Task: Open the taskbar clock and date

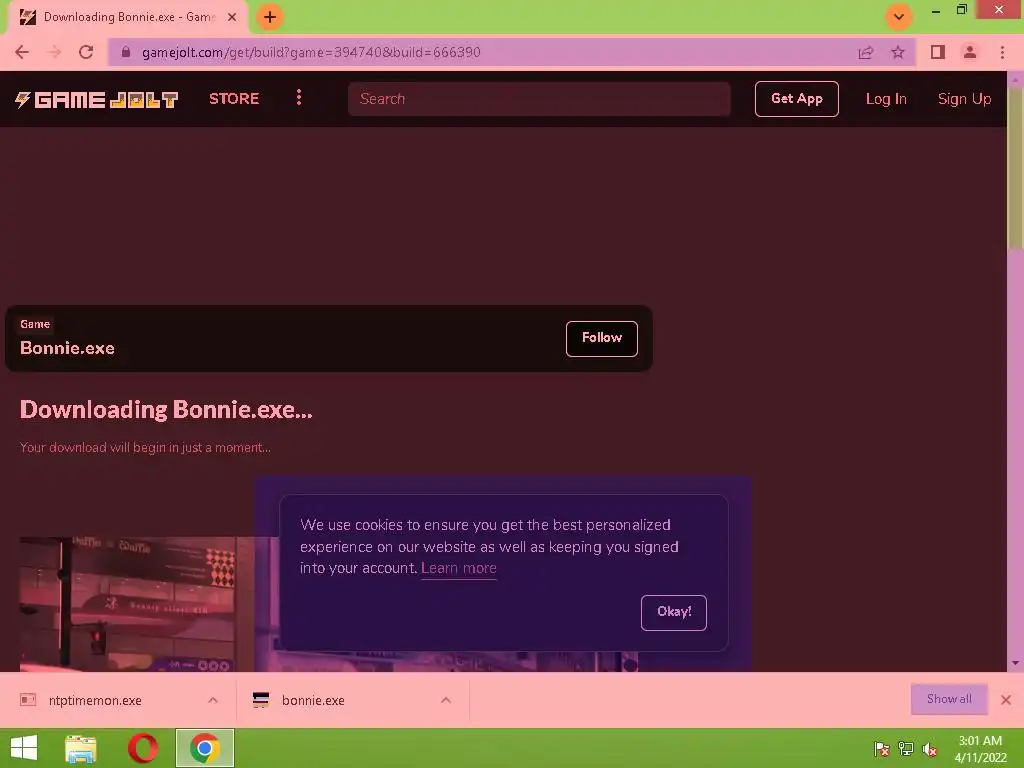Action: [980, 749]
